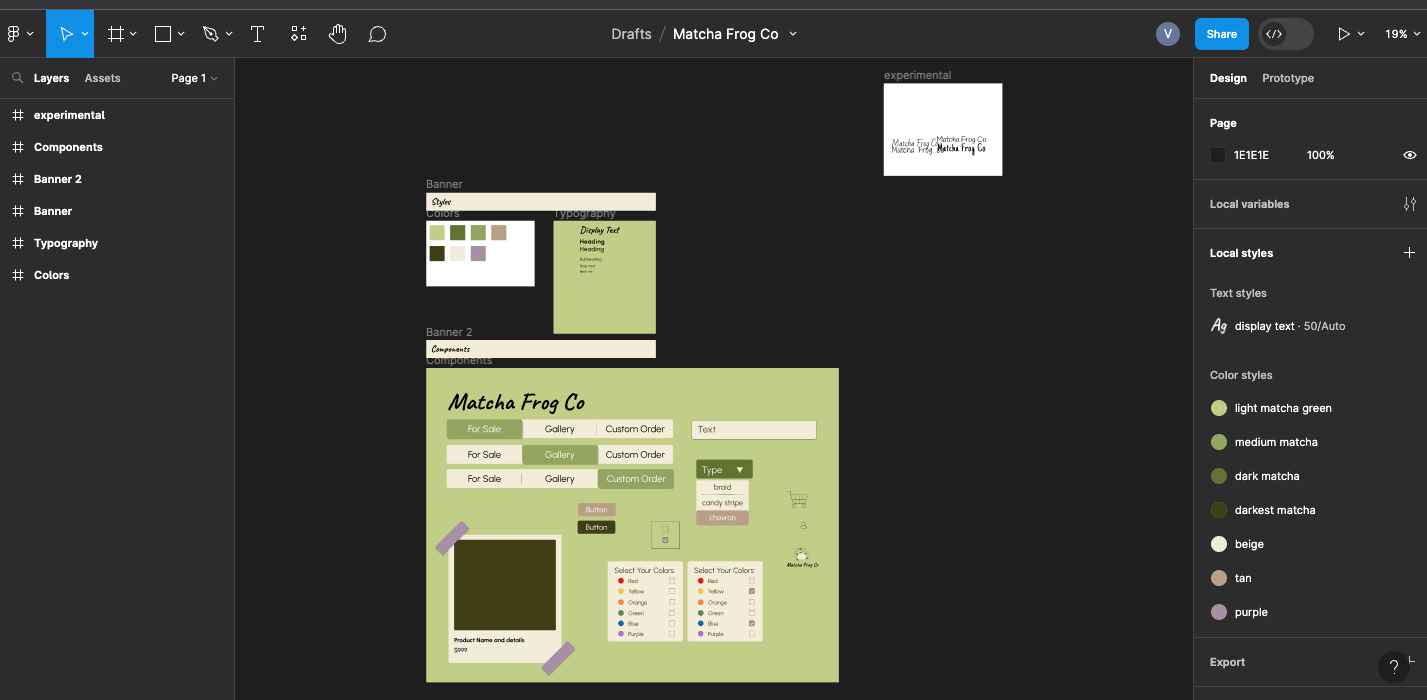Select the Move tool in toolbar

tap(66, 34)
